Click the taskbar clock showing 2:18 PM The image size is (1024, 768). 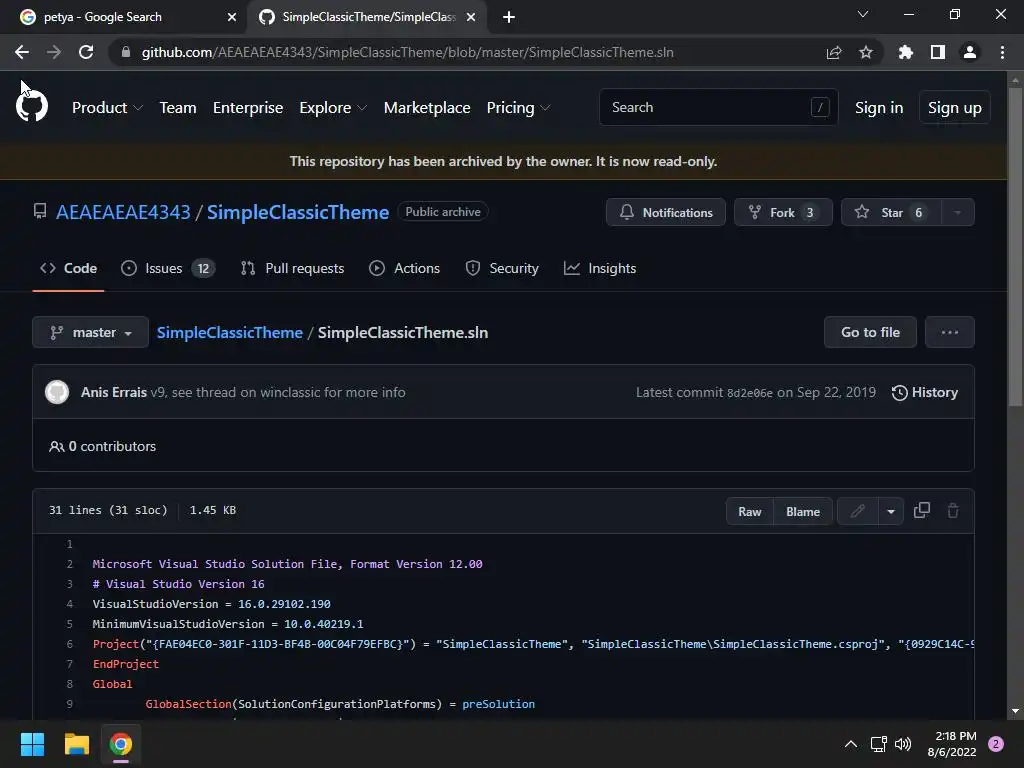[952, 744]
